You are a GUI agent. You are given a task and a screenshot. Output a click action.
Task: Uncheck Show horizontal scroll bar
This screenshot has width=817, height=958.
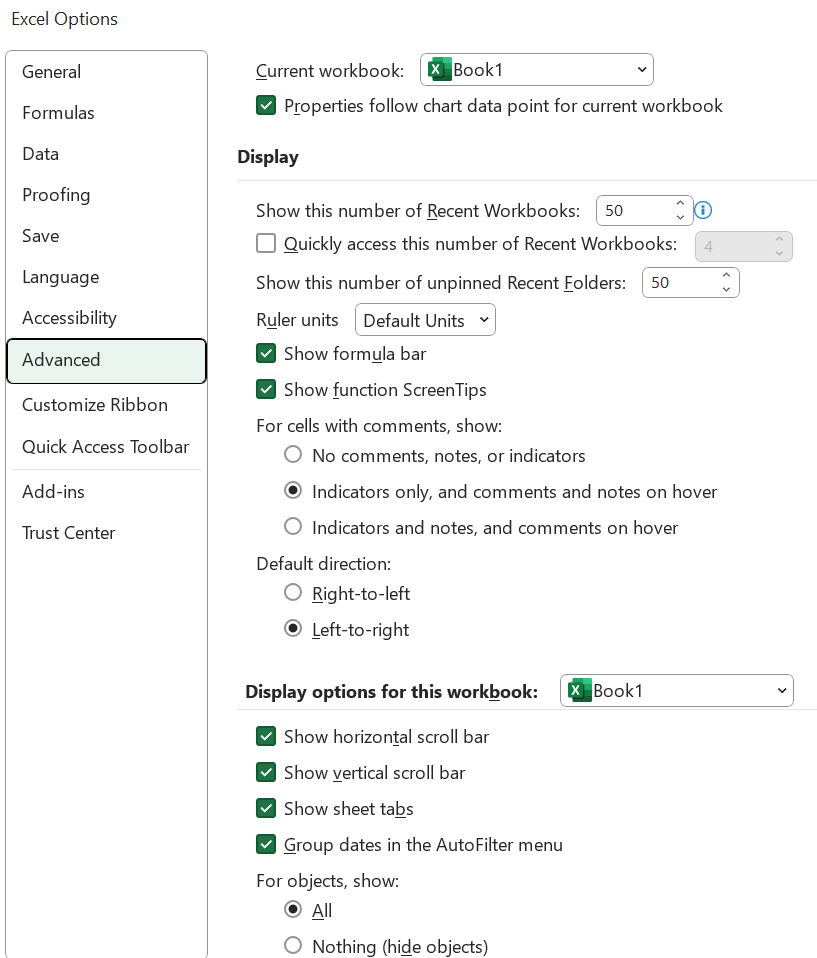pos(266,736)
